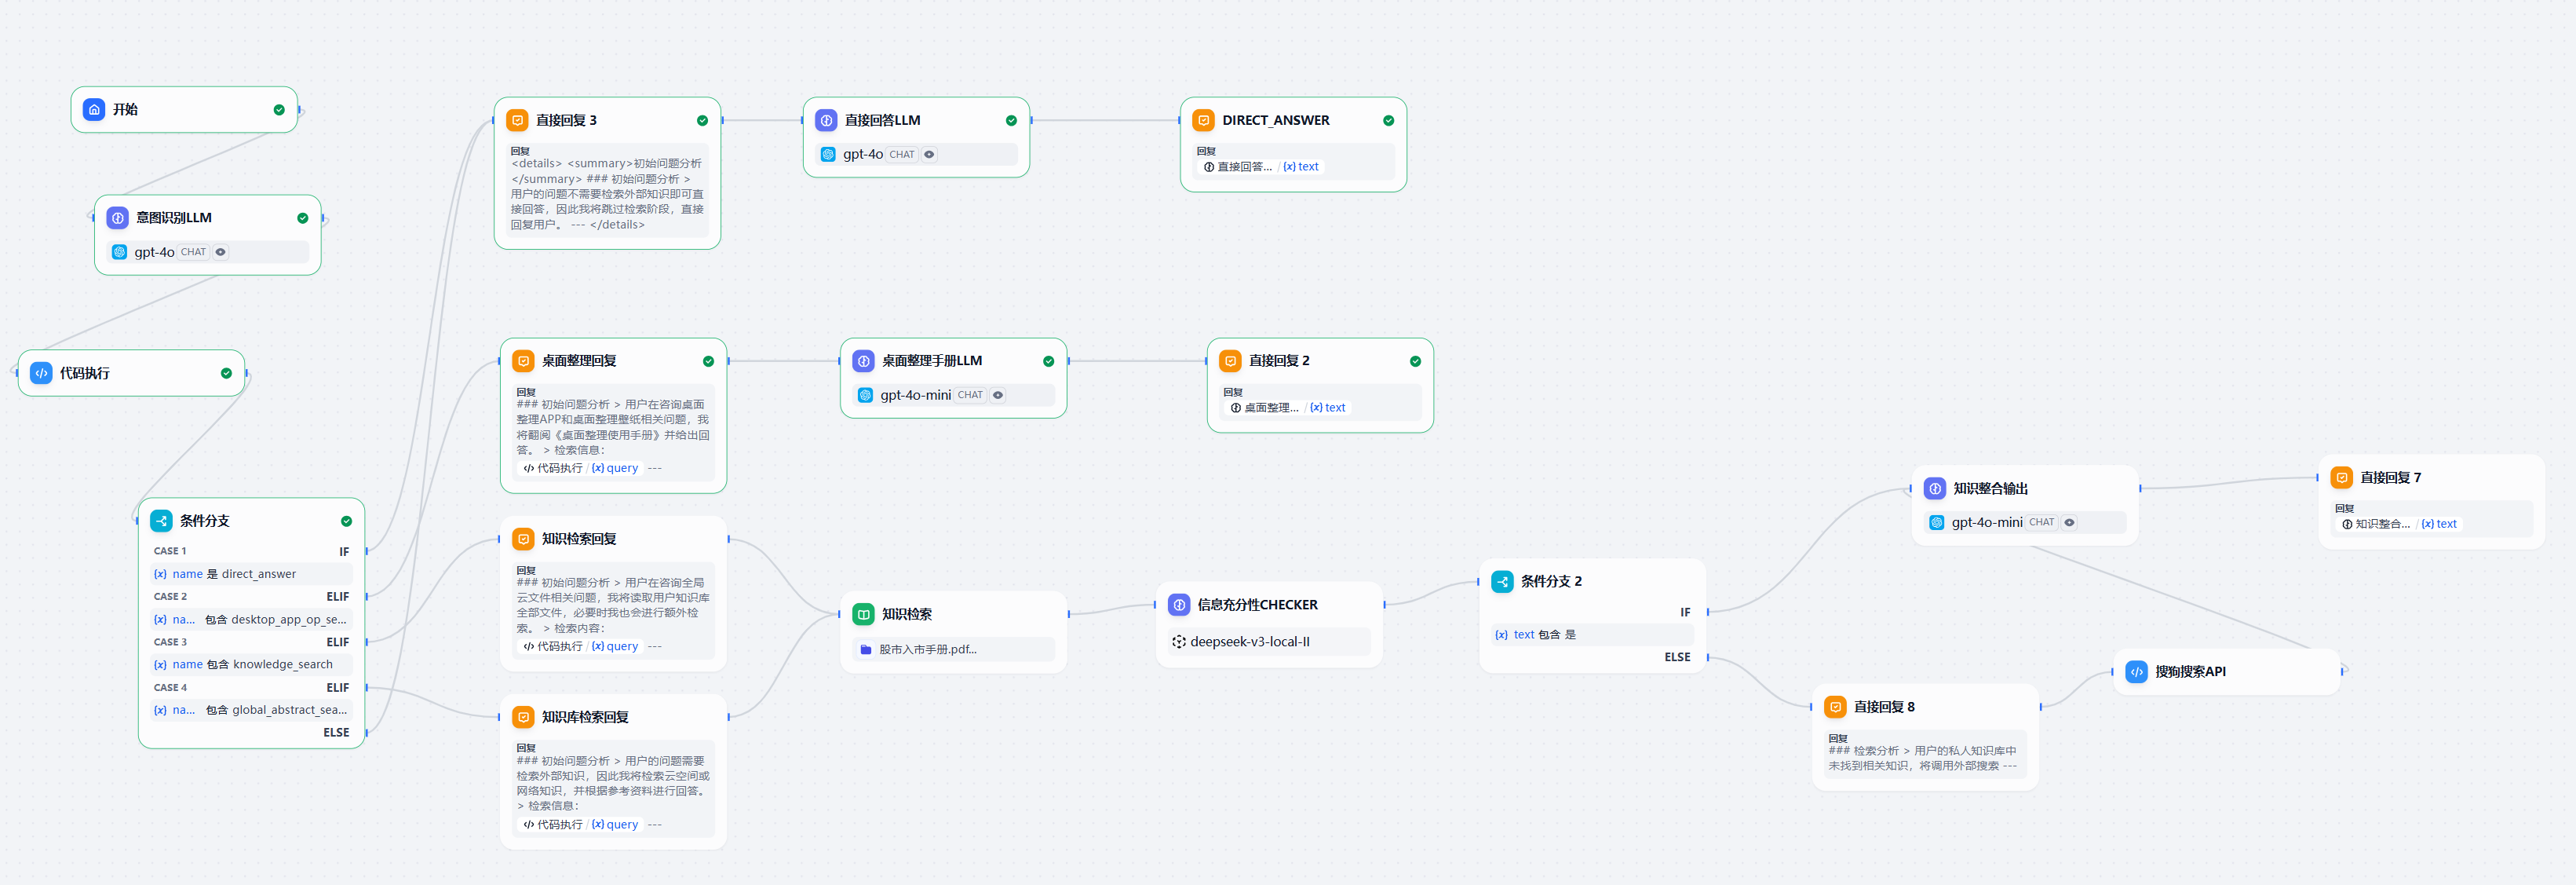Select the 搜狗搜索API code icon
Viewport: 2576px width, 885px height.
(2136, 672)
